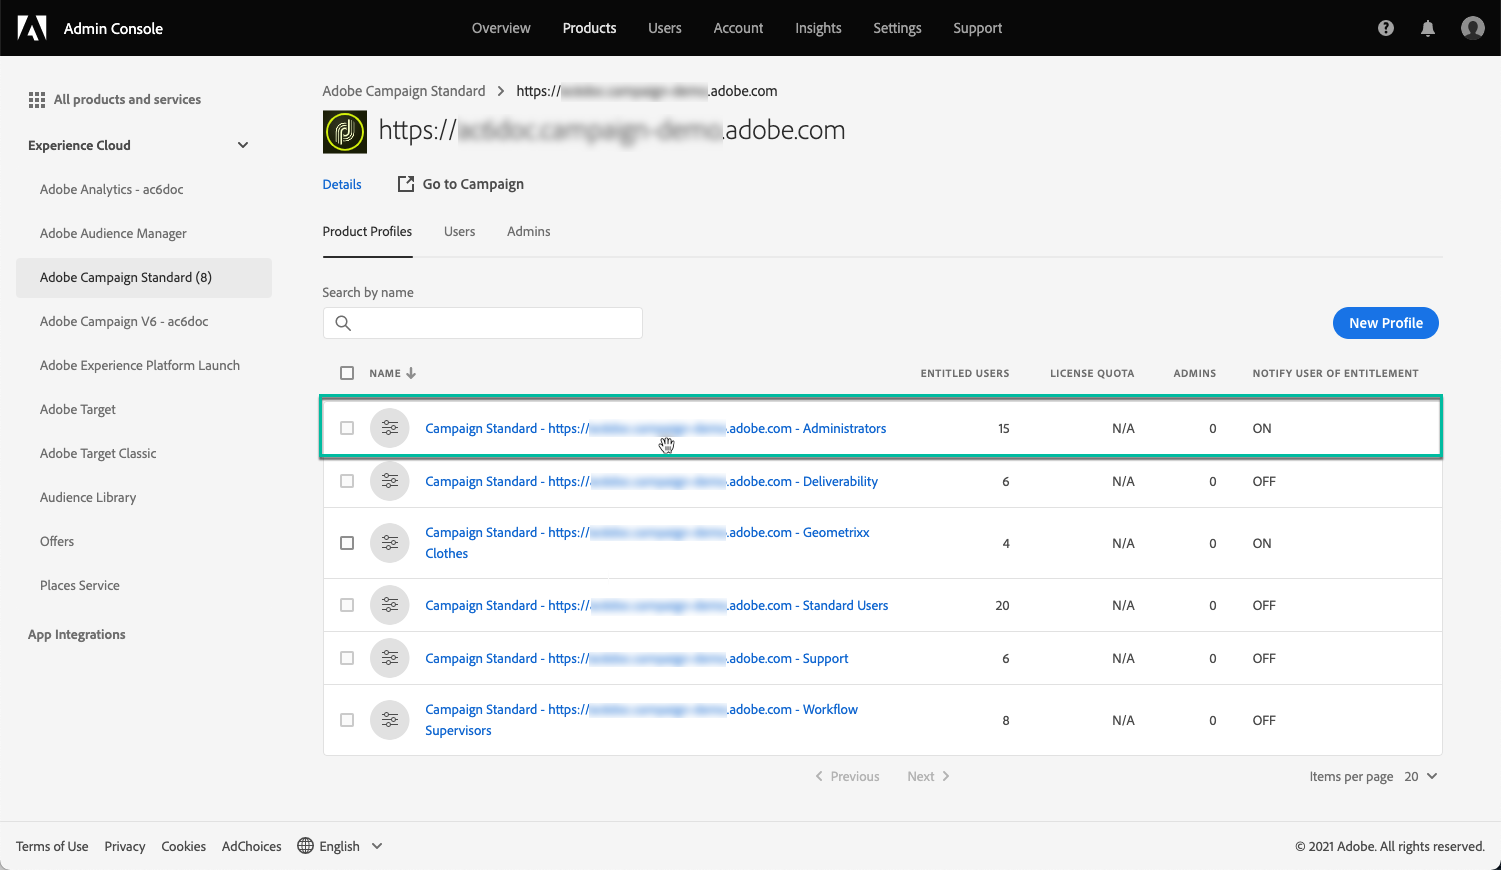The image size is (1501, 870).
Task: Open the Insights menu
Action: coord(818,28)
